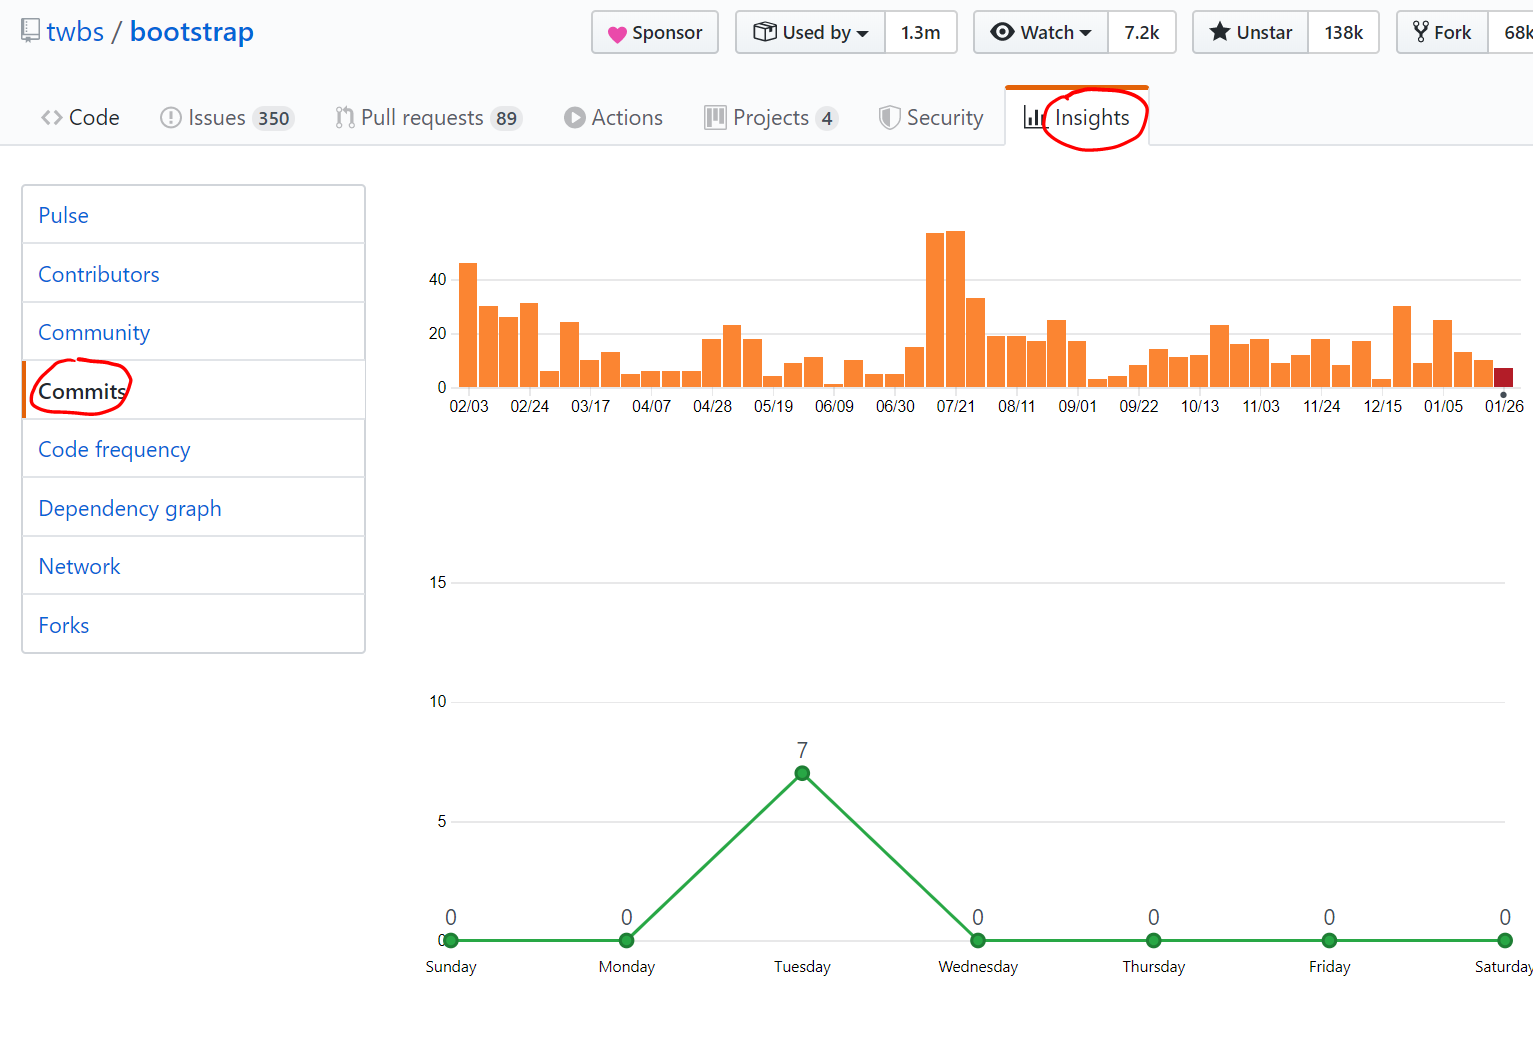Click the Watch eye icon
Screen dimensions: 1533x1054
1002,32
